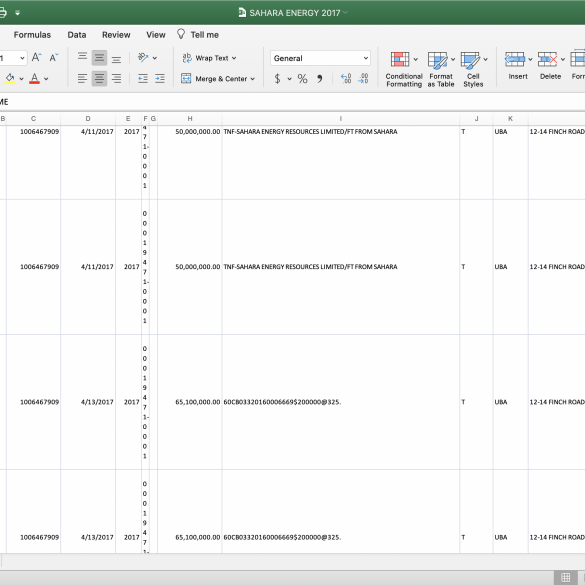Click the Format cells icon
This screenshot has height=585, width=585.
(578, 59)
